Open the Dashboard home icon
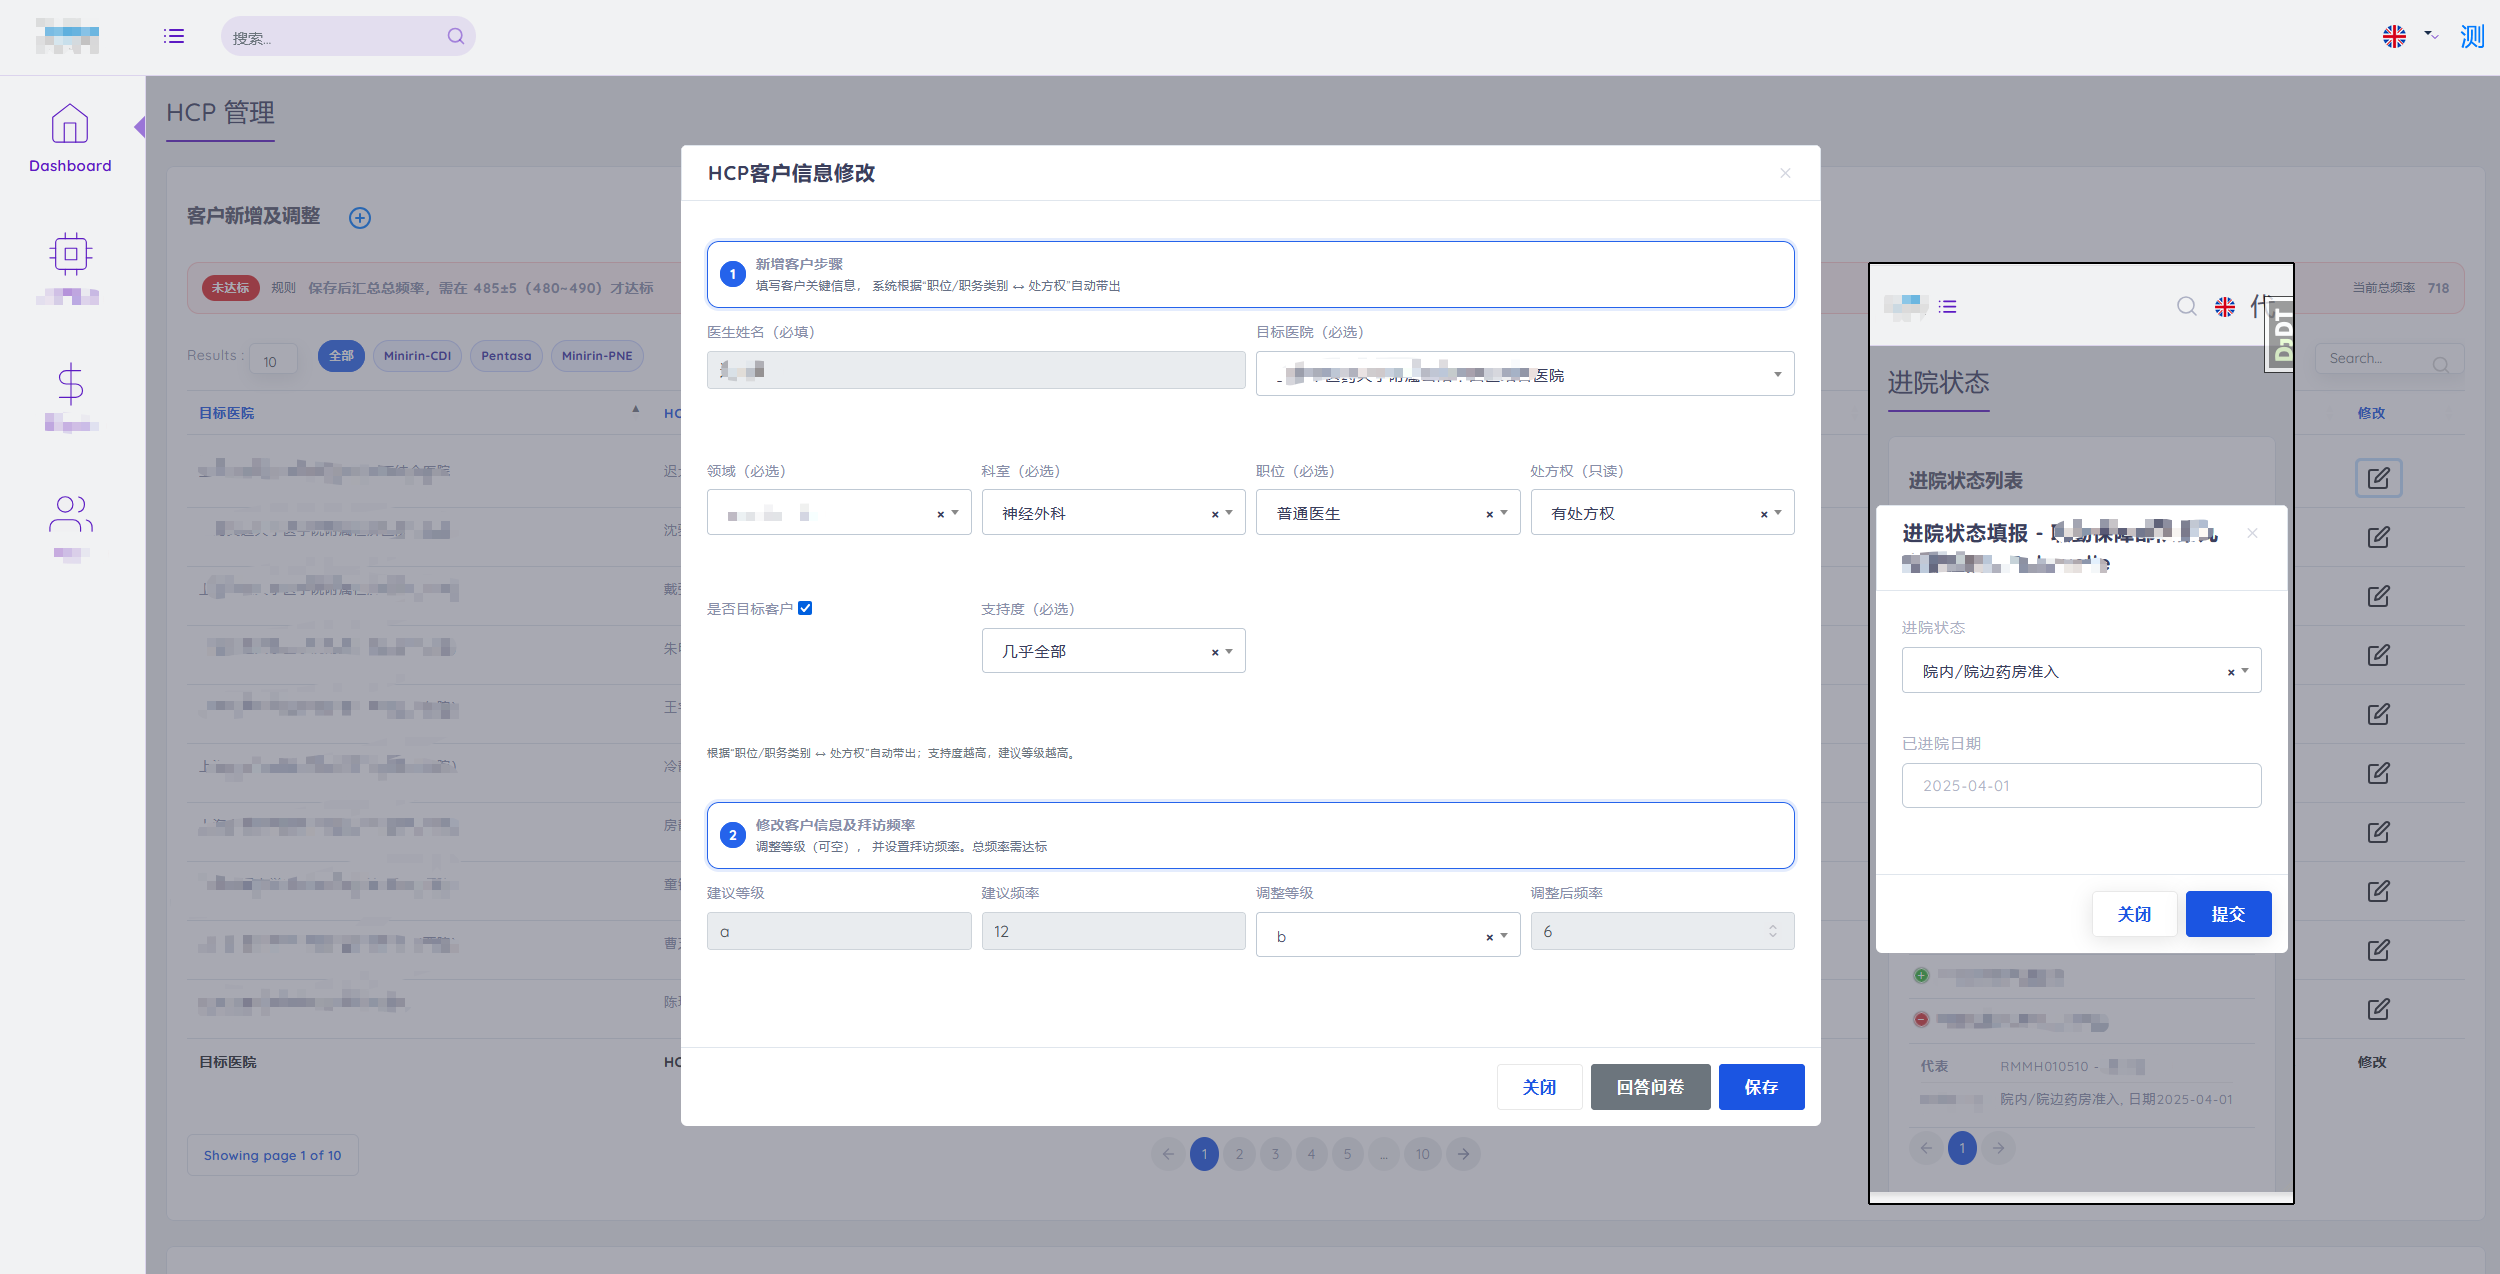The image size is (2500, 1274). [70, 125]
